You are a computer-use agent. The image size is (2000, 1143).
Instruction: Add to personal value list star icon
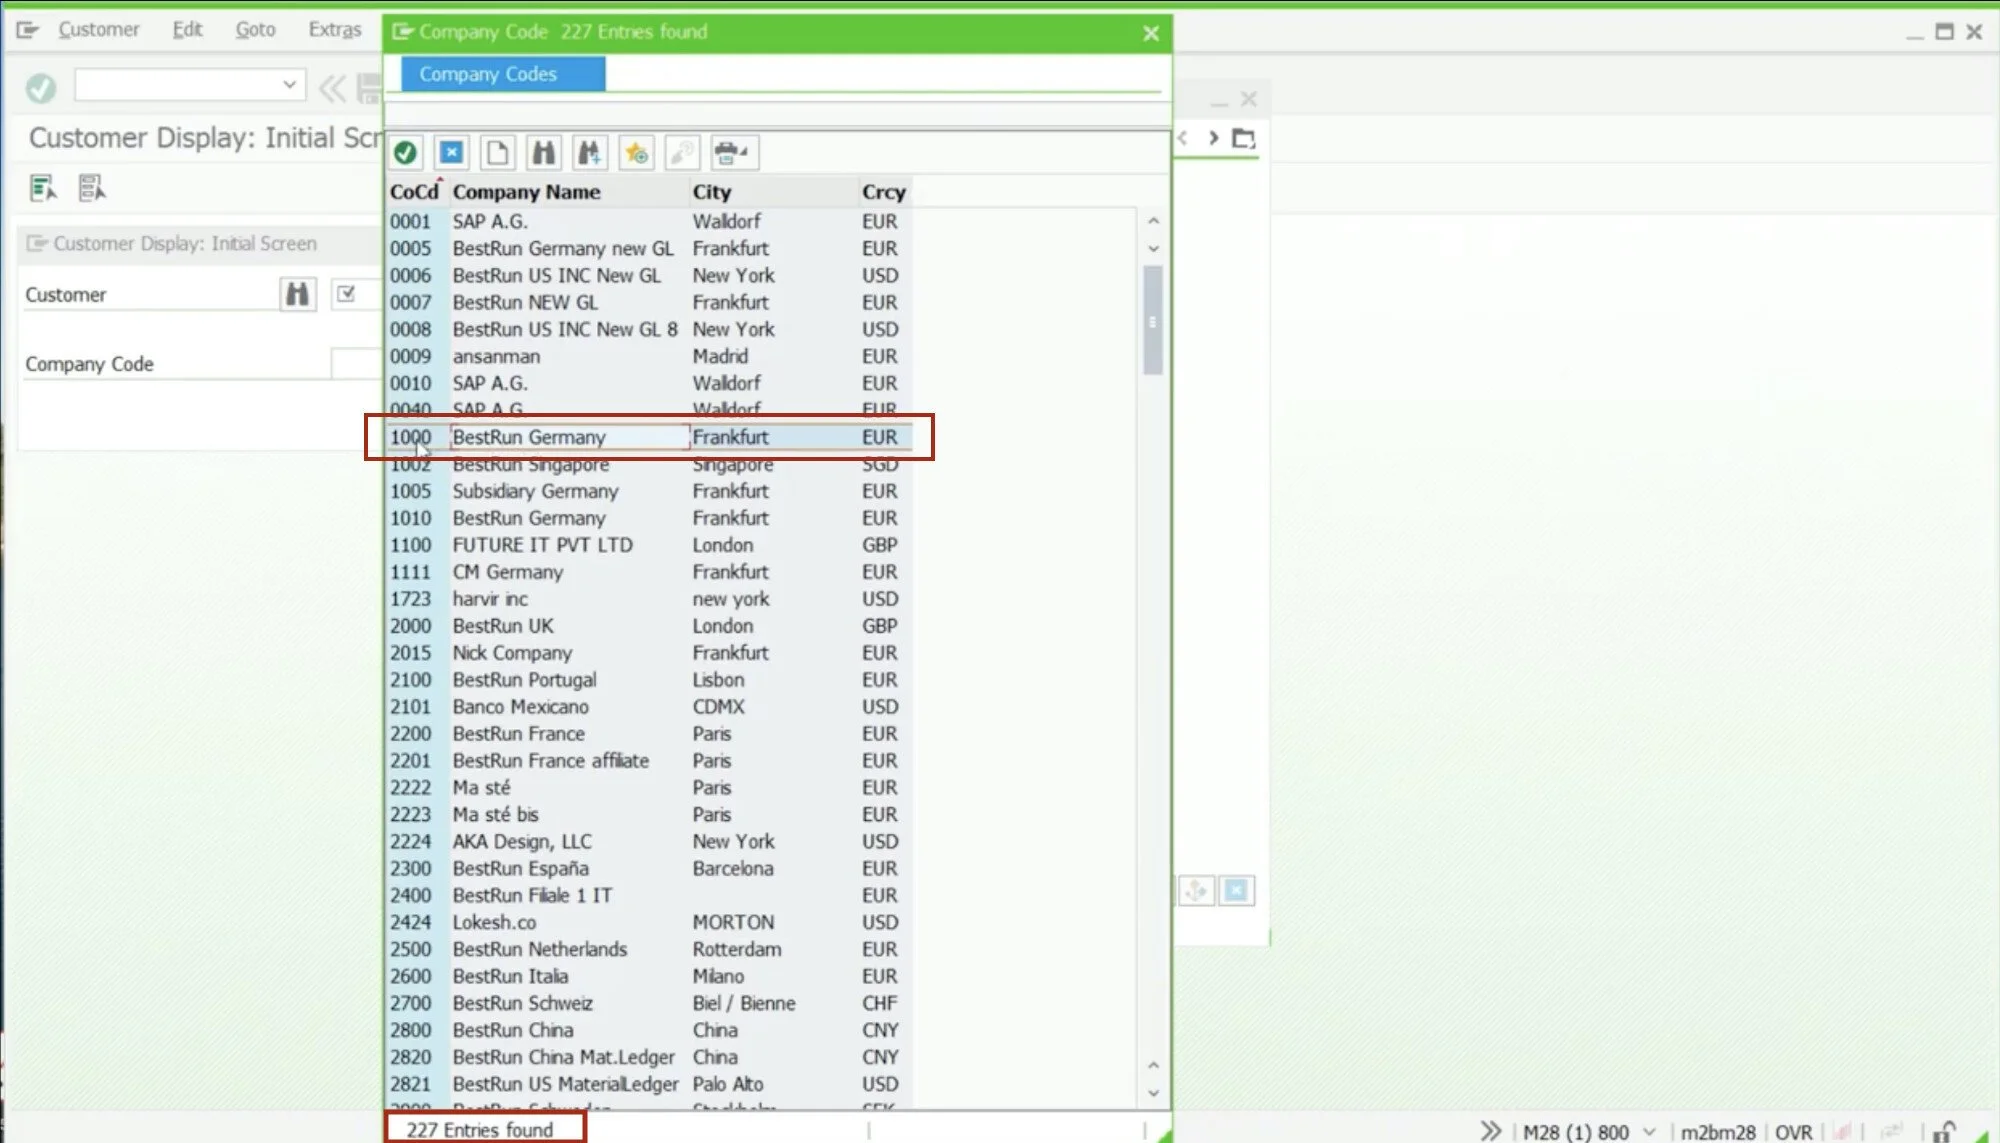coord(636,153)
